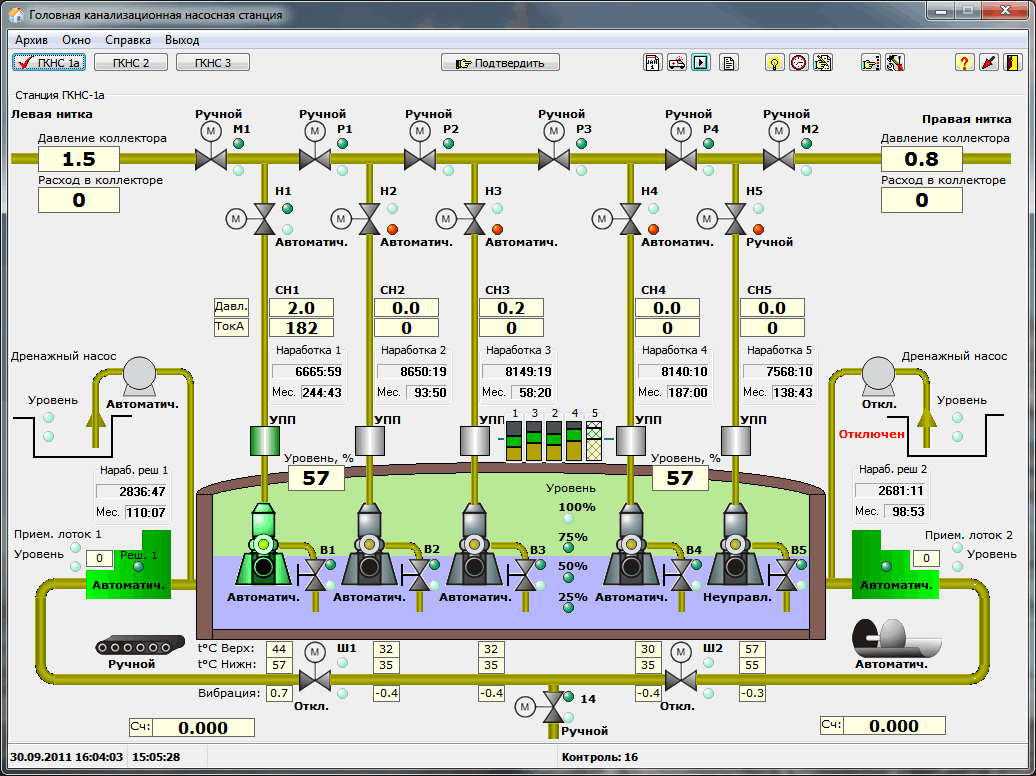Click valve 14 at bottom center
Screen dimensions: 1036x776
tap(553, 707)
